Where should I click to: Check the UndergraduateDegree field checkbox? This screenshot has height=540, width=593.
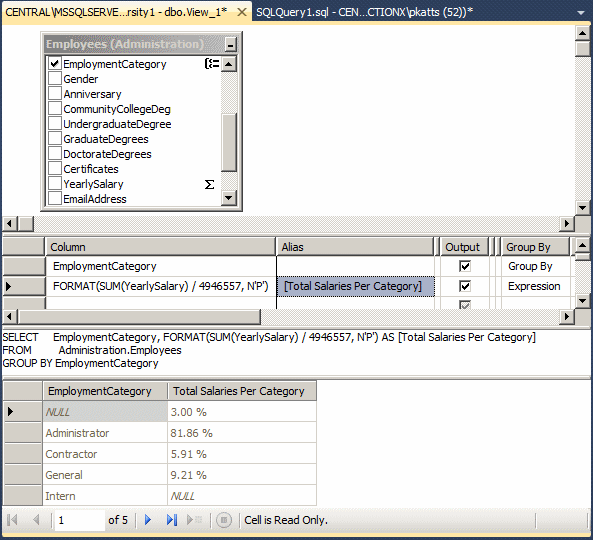(55, 123)
